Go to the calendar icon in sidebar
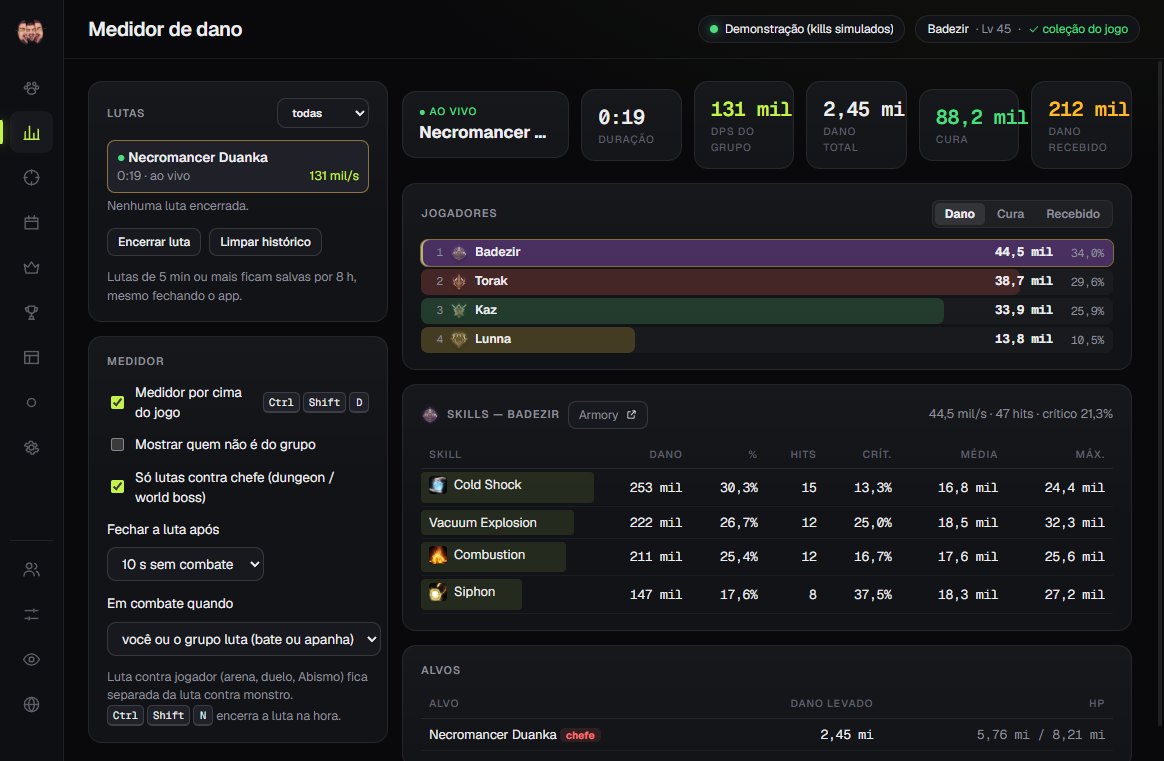This screenshot has width=1164, height=761. click(31, 223)
